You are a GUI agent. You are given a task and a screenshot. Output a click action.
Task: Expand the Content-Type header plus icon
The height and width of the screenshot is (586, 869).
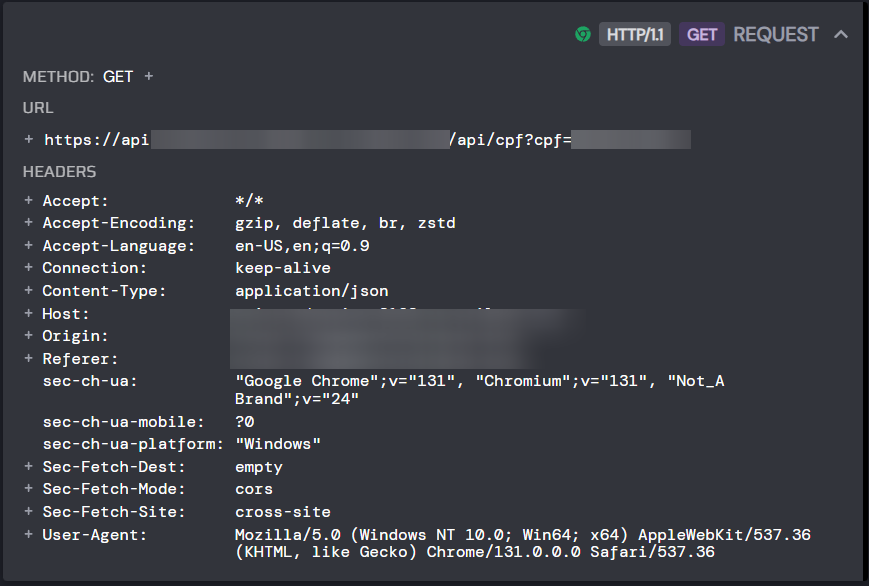[29, 290]
